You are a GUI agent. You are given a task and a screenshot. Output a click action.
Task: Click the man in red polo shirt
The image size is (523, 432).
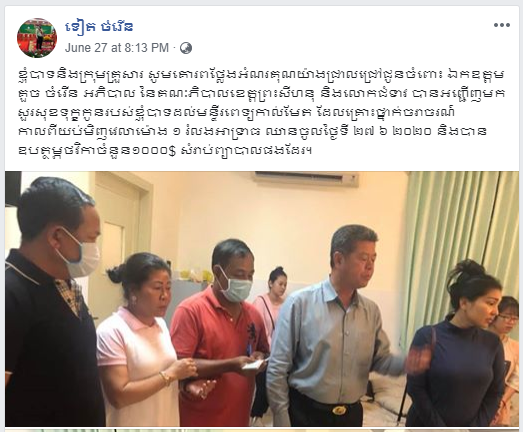(220, 334)
